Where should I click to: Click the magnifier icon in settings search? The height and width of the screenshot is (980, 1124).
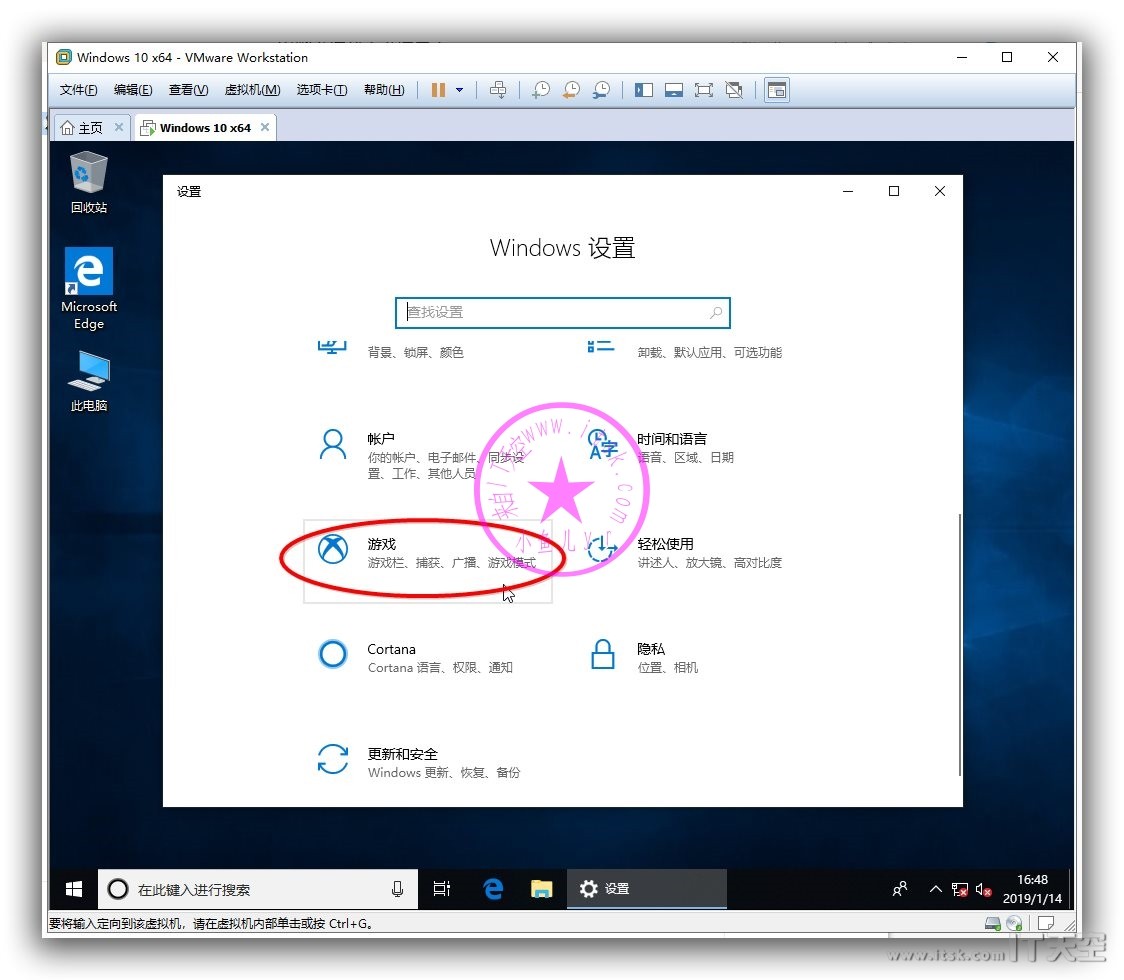pos(715,313)
